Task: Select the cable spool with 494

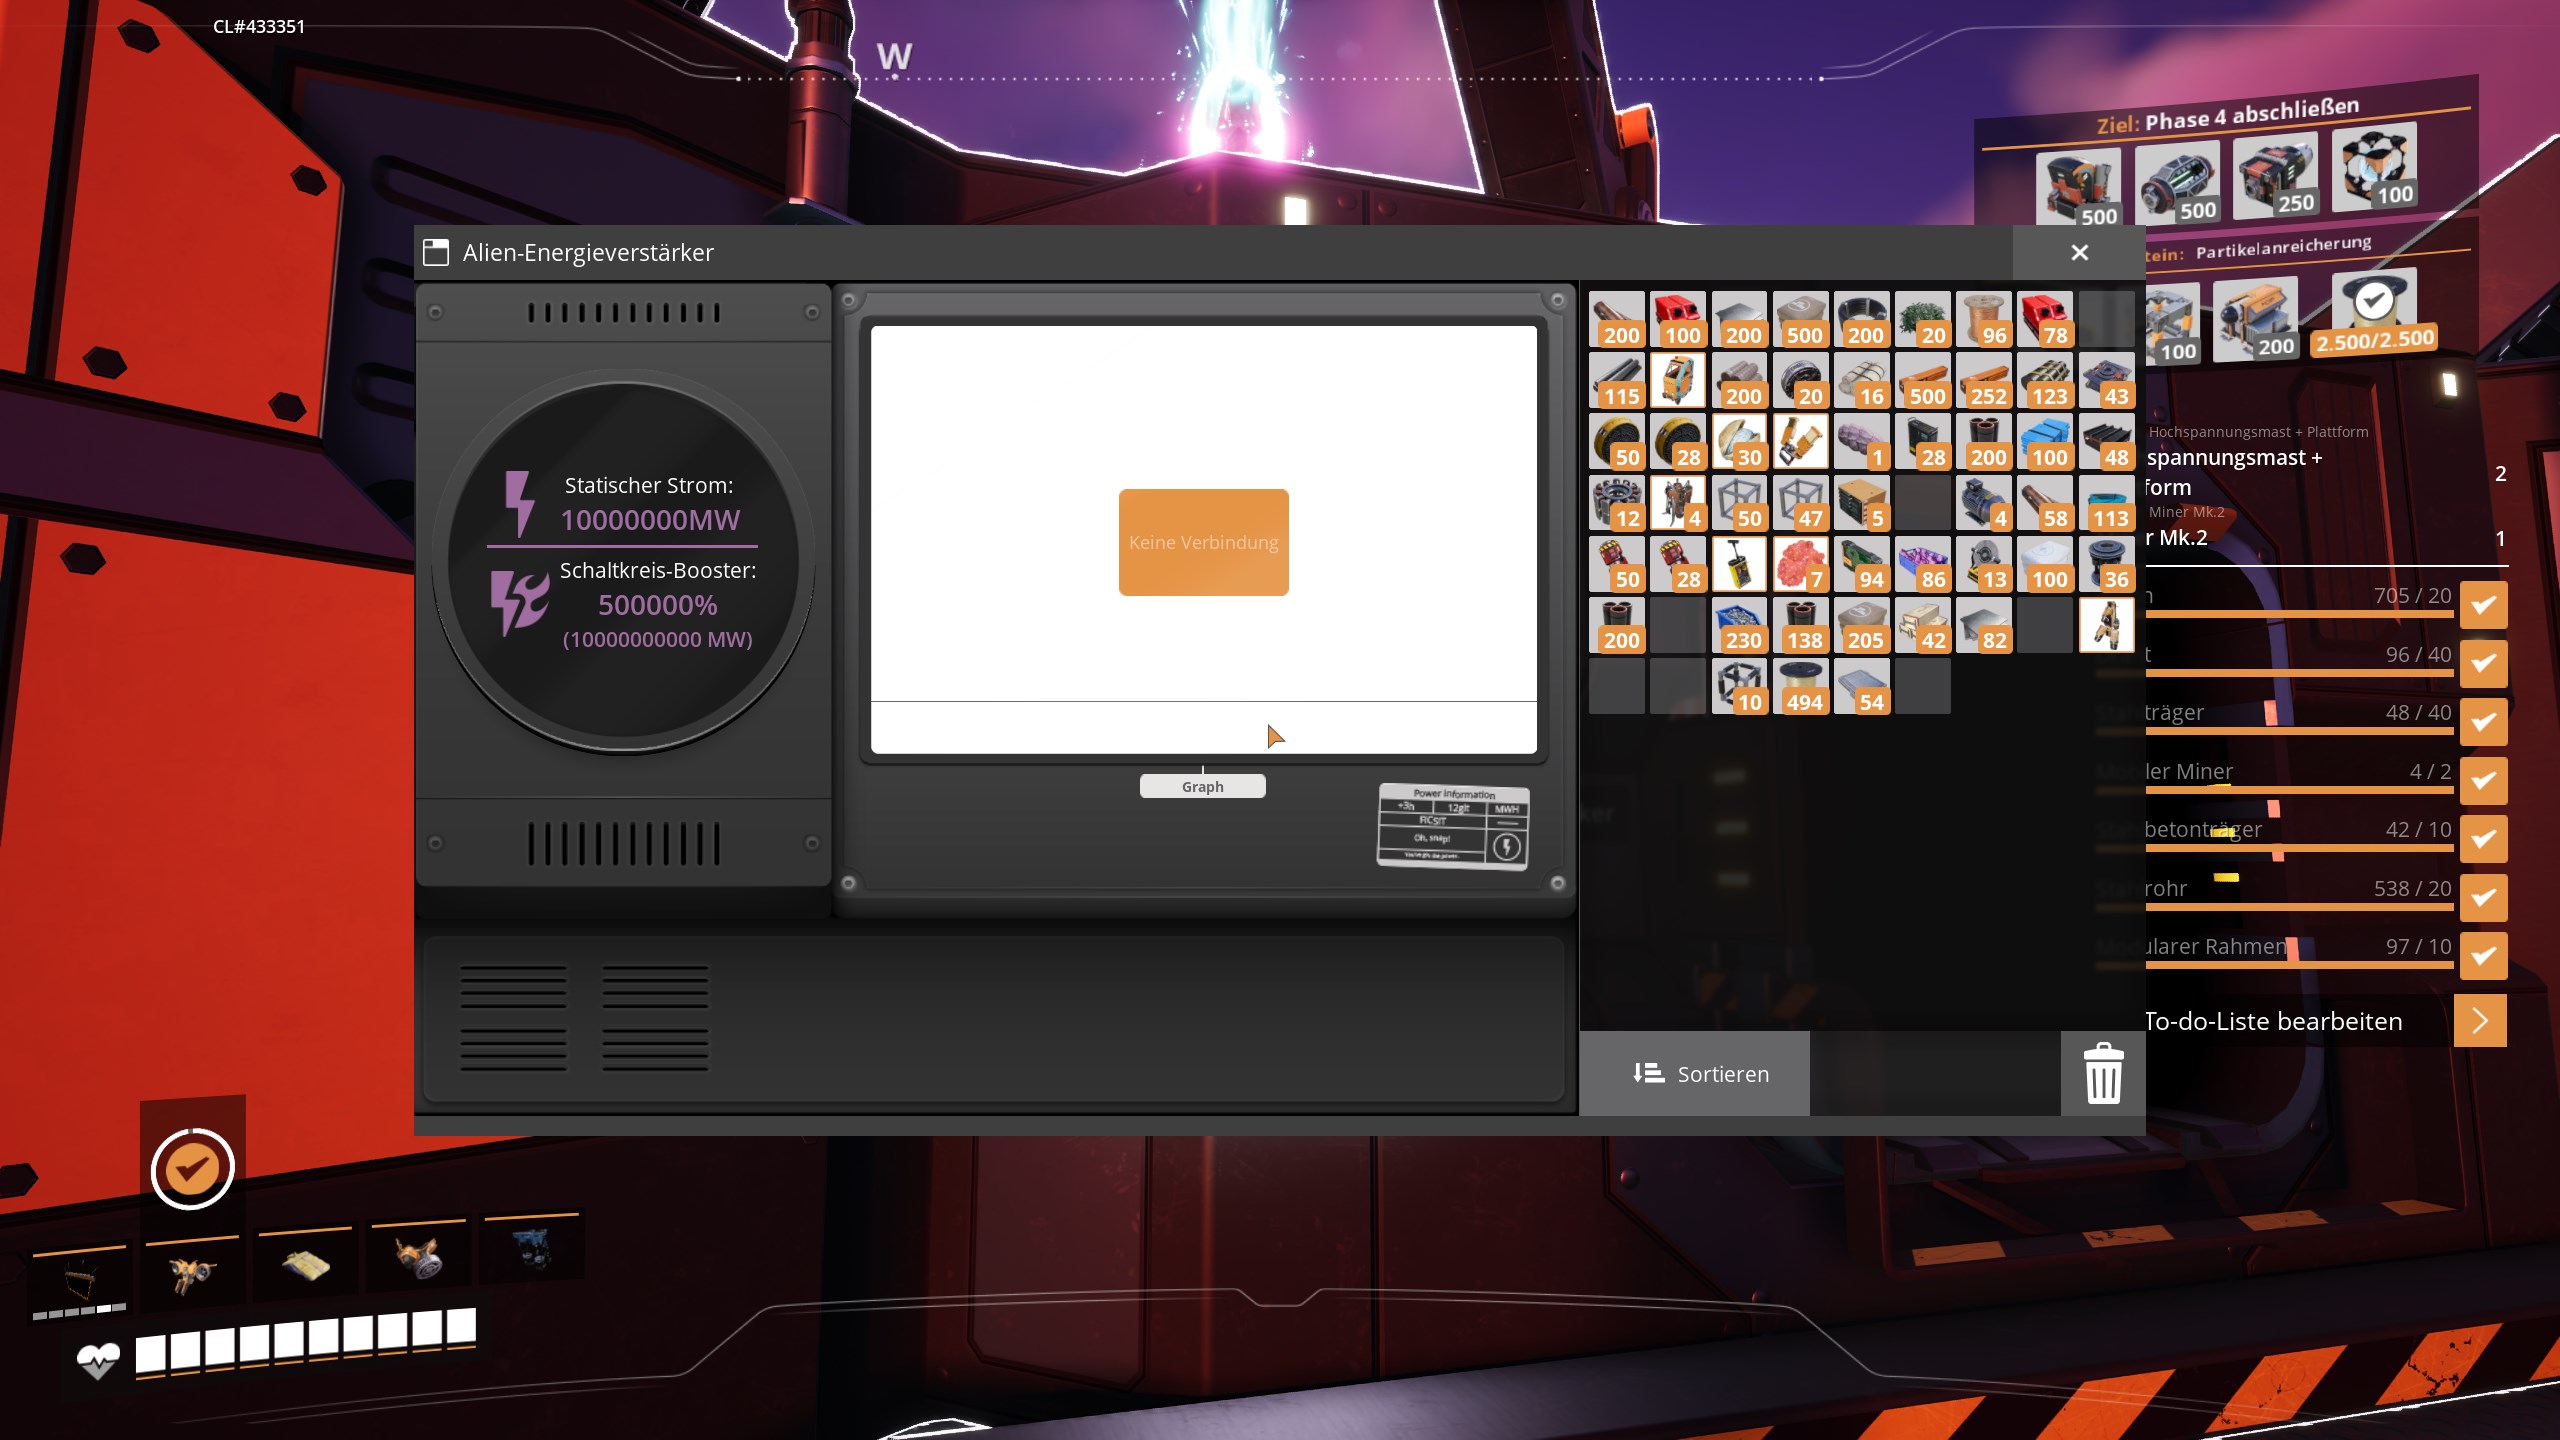Action: tap(1800, 685)
